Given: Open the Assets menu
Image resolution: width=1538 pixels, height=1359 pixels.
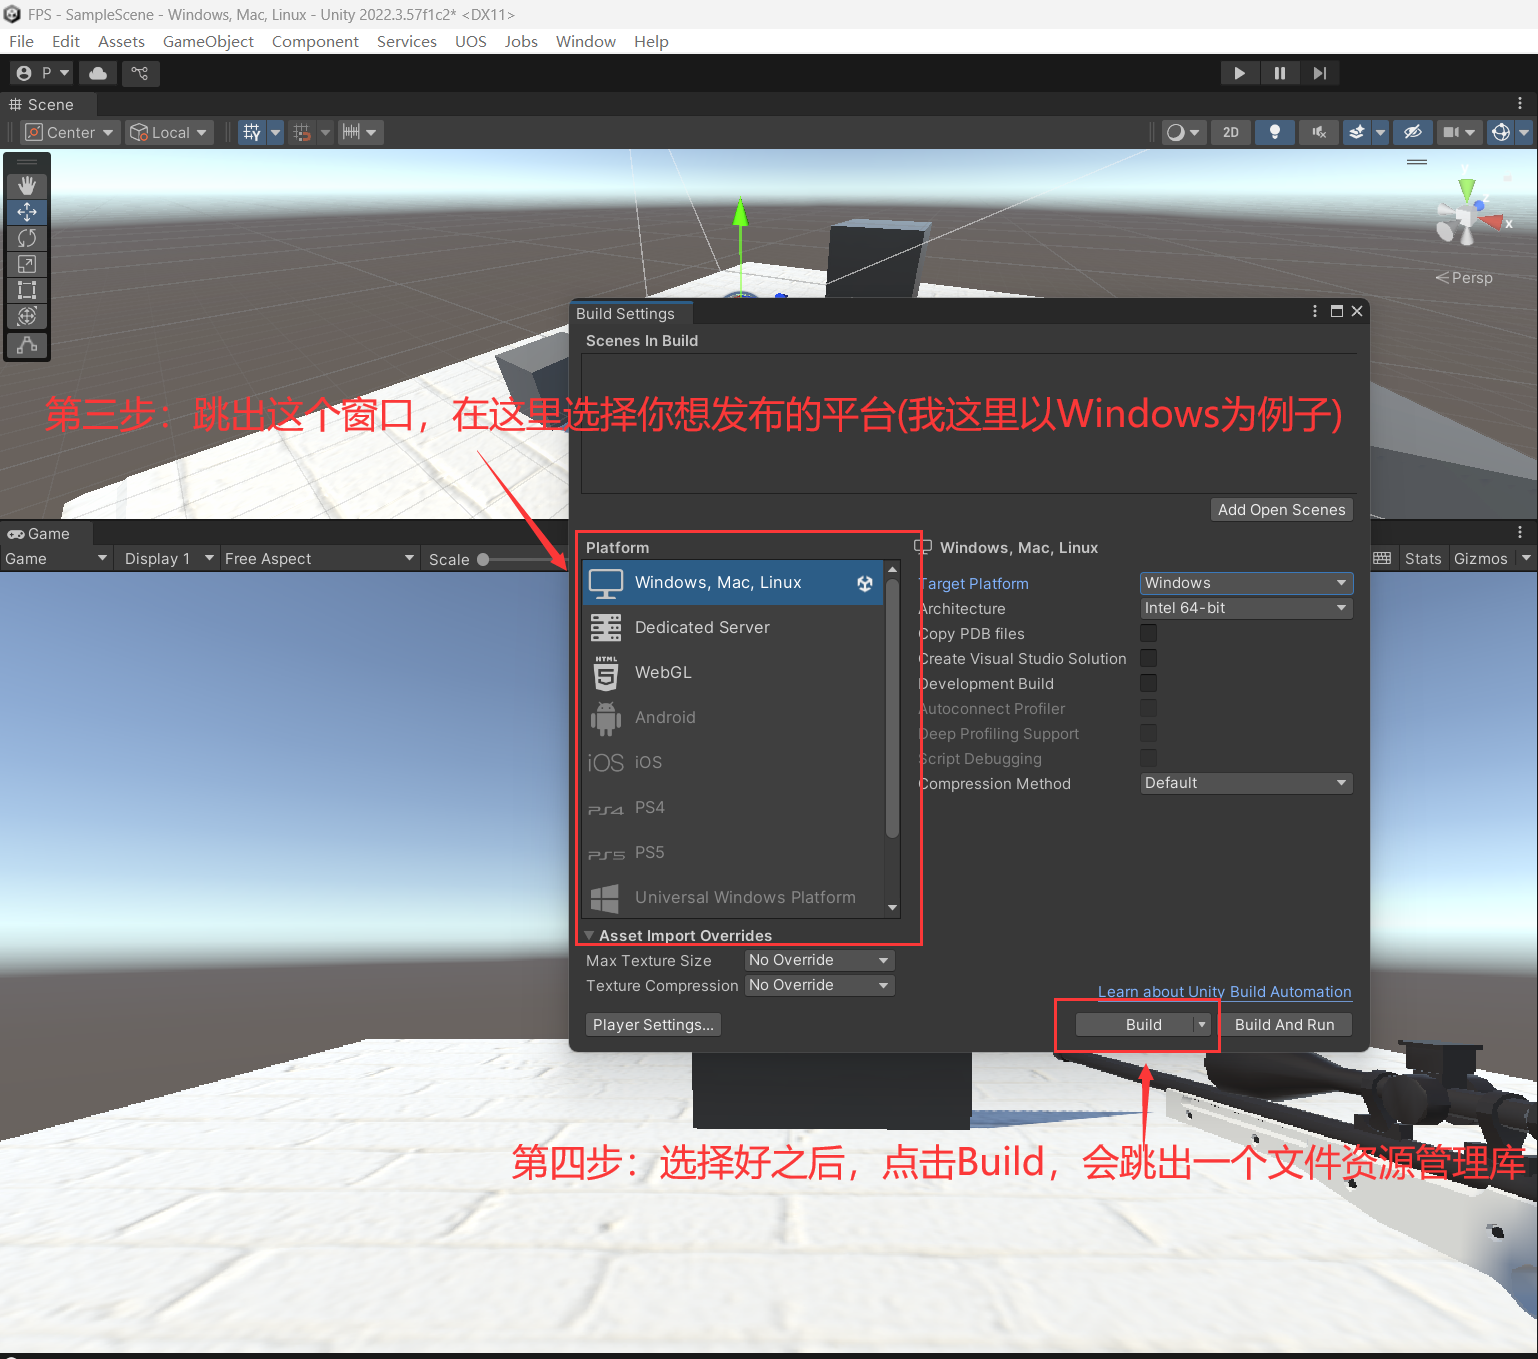Looking at the screenshot, I should [x=121, y=41].
